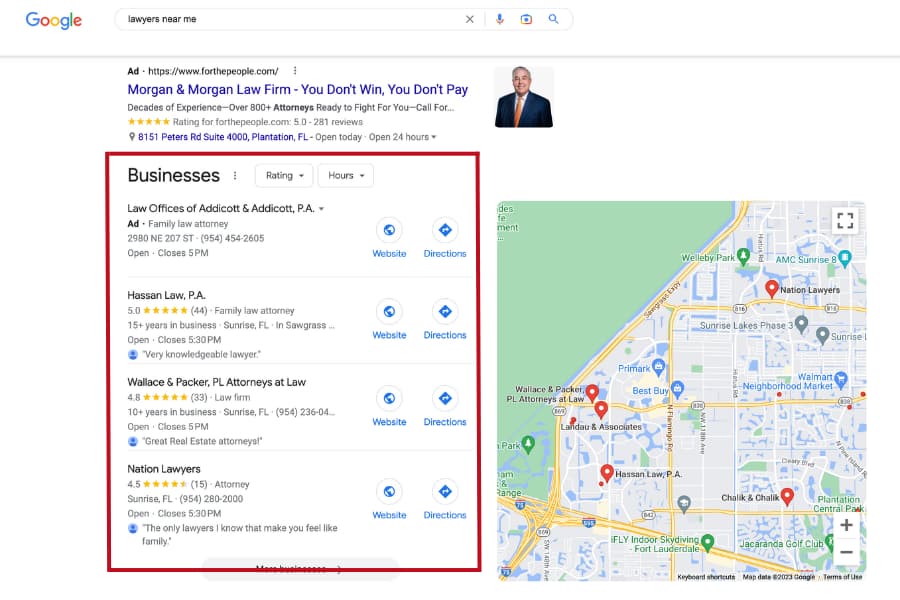This screenshot has width=900, height=600.
Task: Clear the search query with the X icon
Action: pos(470,19)
